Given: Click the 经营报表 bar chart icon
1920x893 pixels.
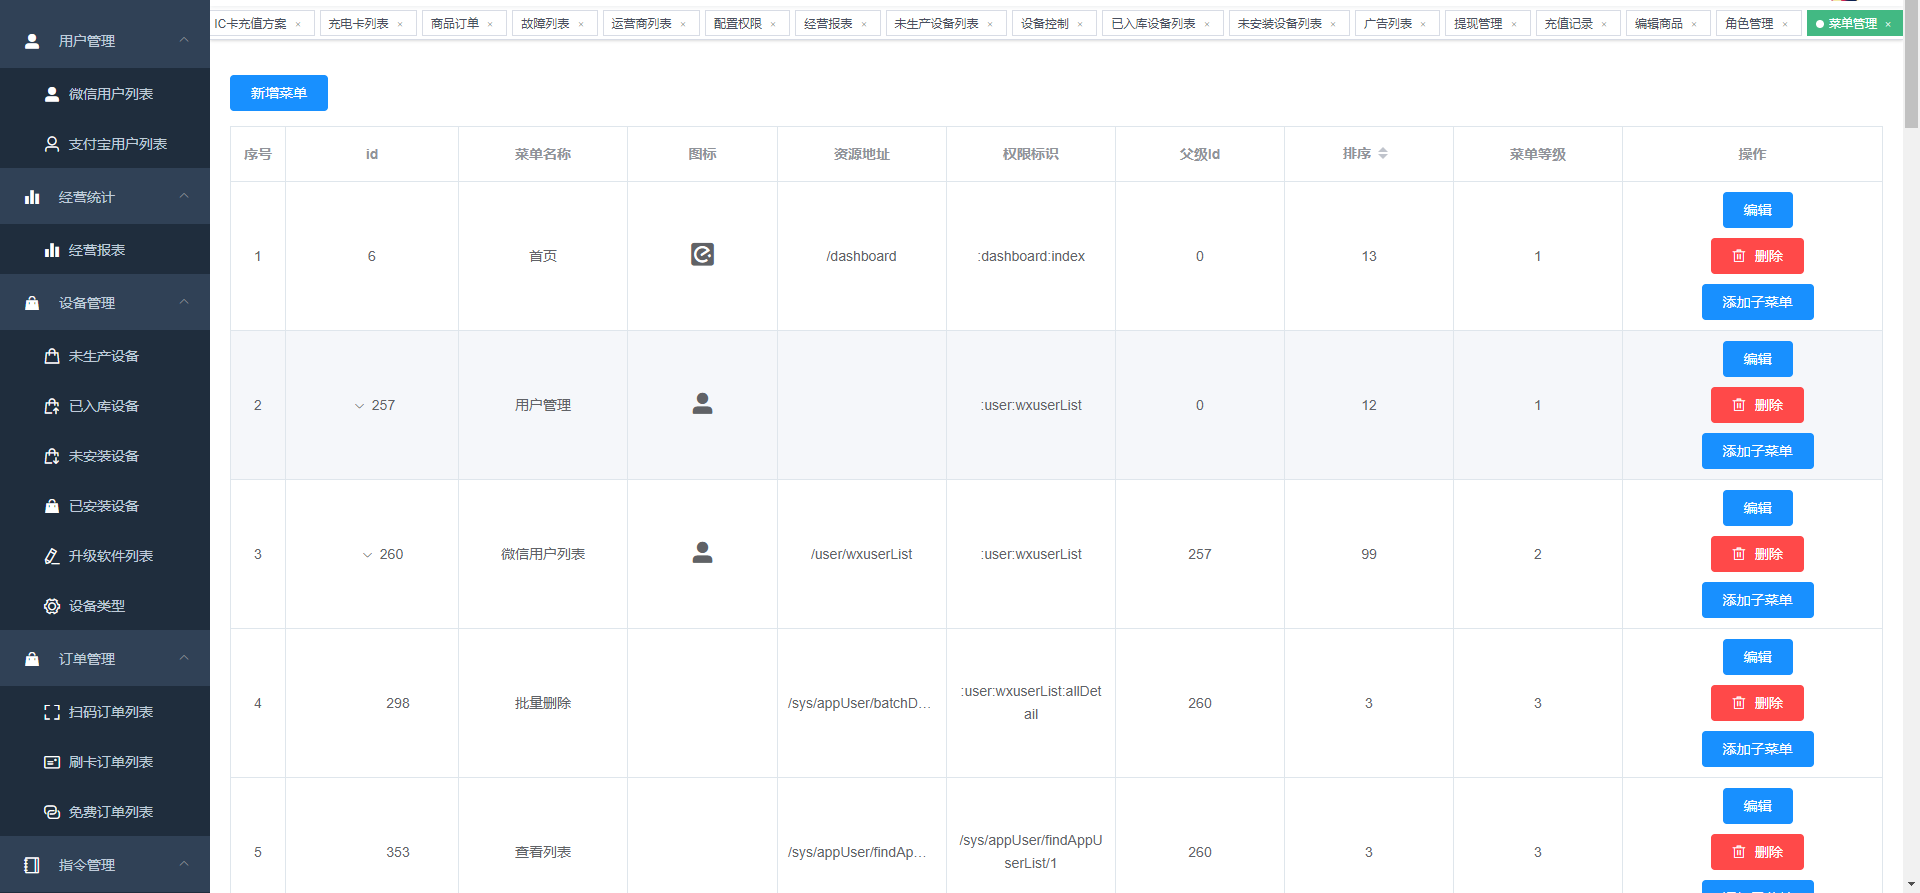Looking at the screenshot, I should (52, 250).
